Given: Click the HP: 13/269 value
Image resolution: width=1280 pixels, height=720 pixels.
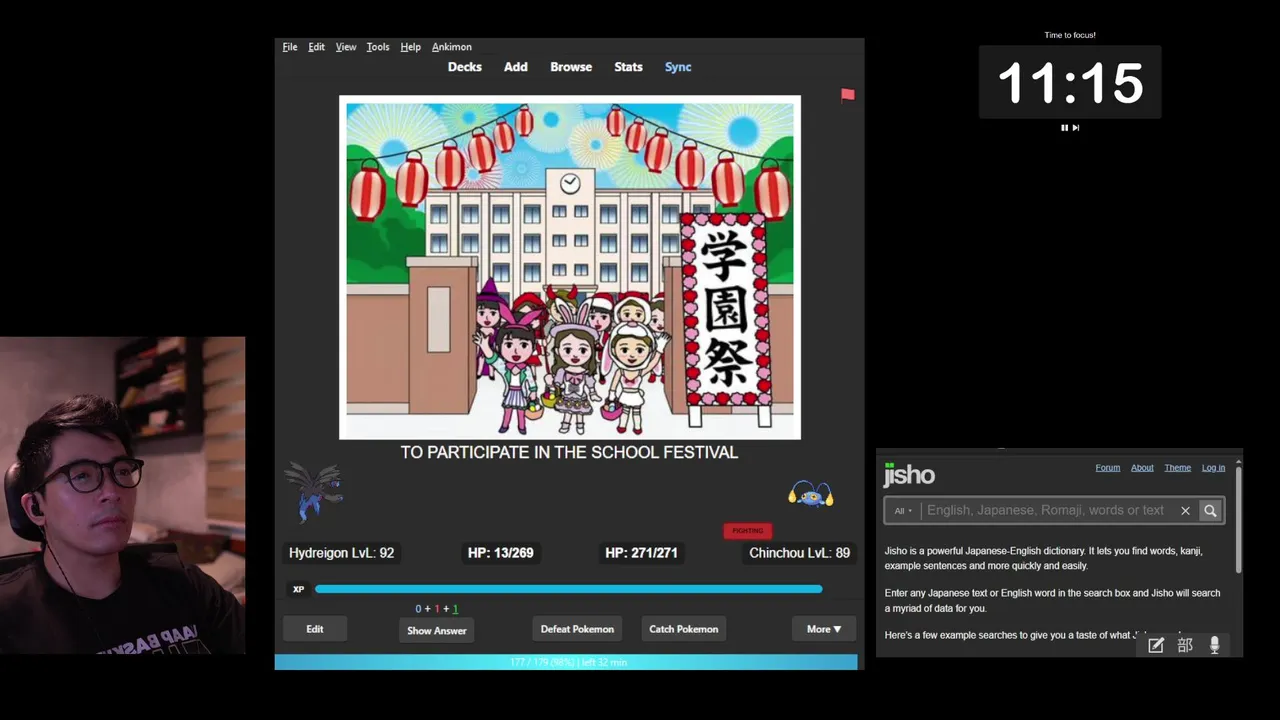Looking at the screenshot, I should click(500, 553).
